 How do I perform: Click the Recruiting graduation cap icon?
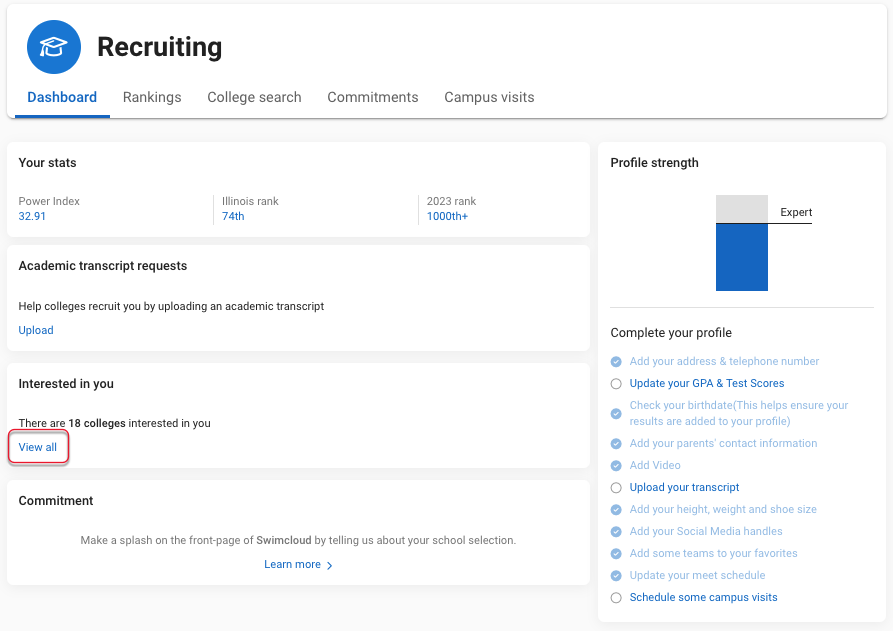54,47
